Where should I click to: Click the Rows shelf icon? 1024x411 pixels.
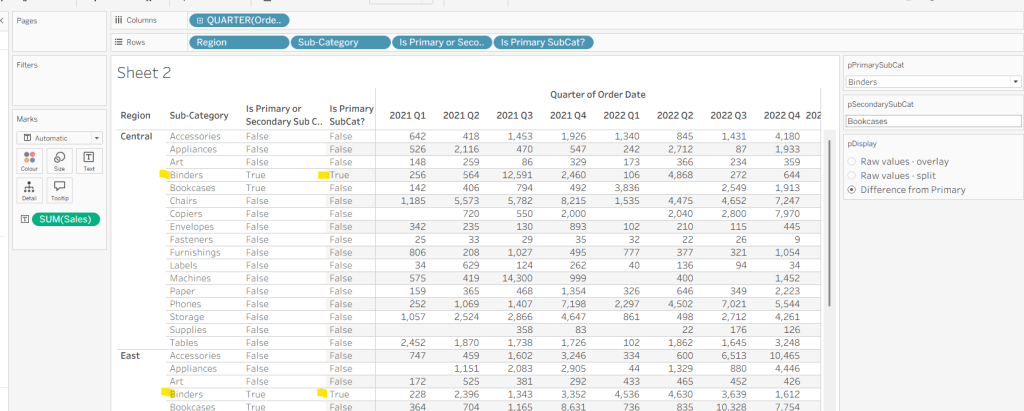tap(120, 42)
